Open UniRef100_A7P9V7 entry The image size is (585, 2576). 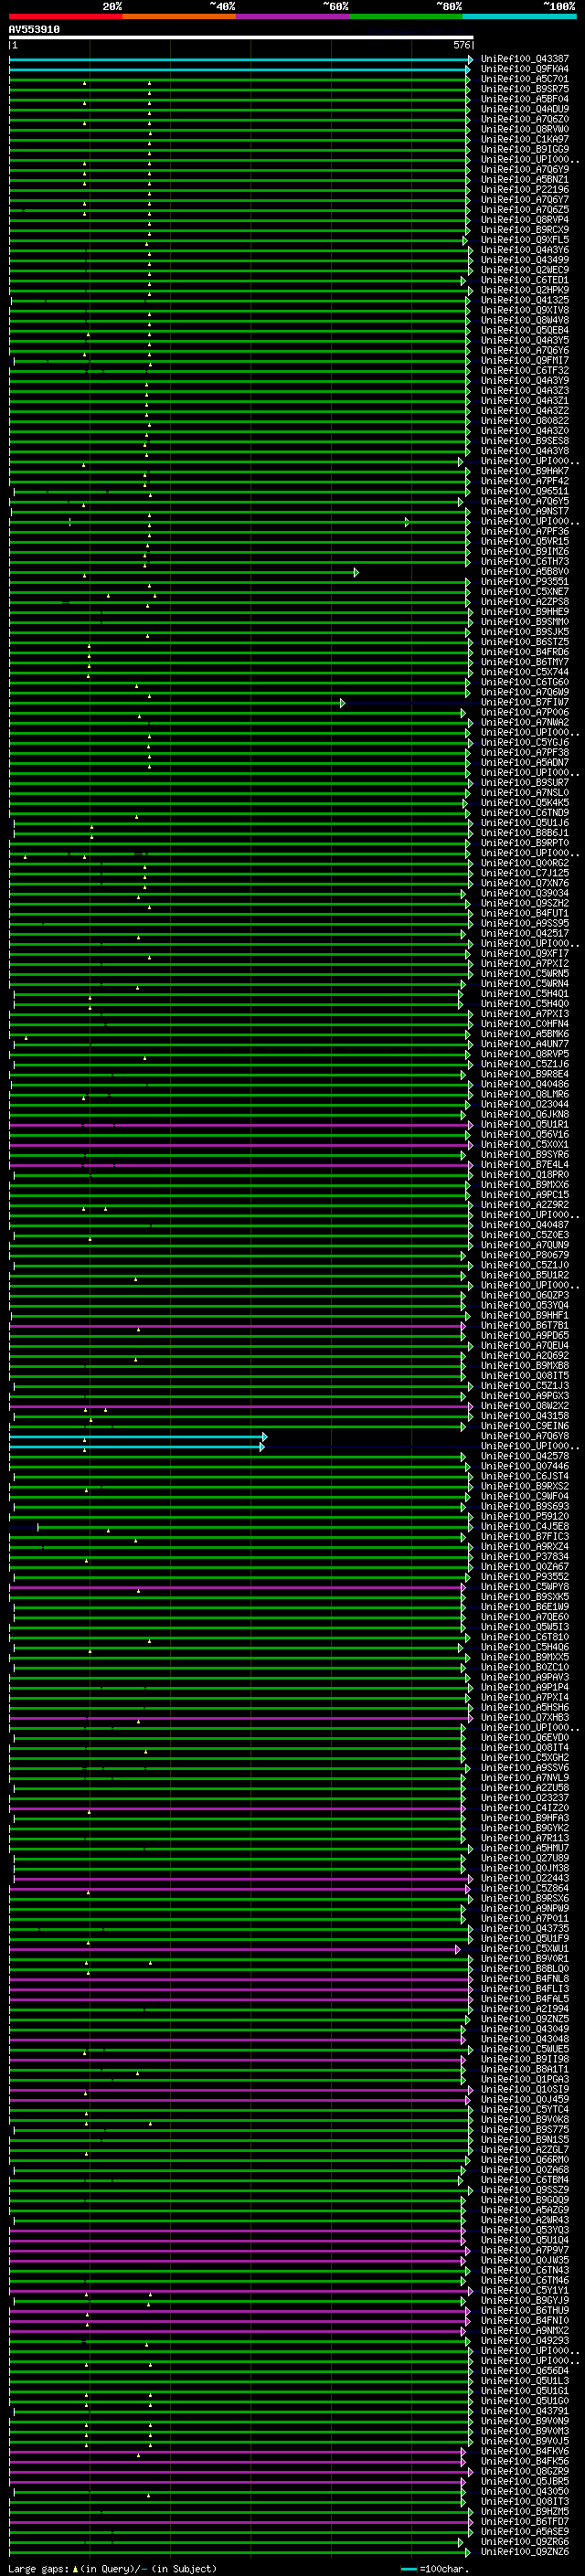click(x=524, y=2251)
